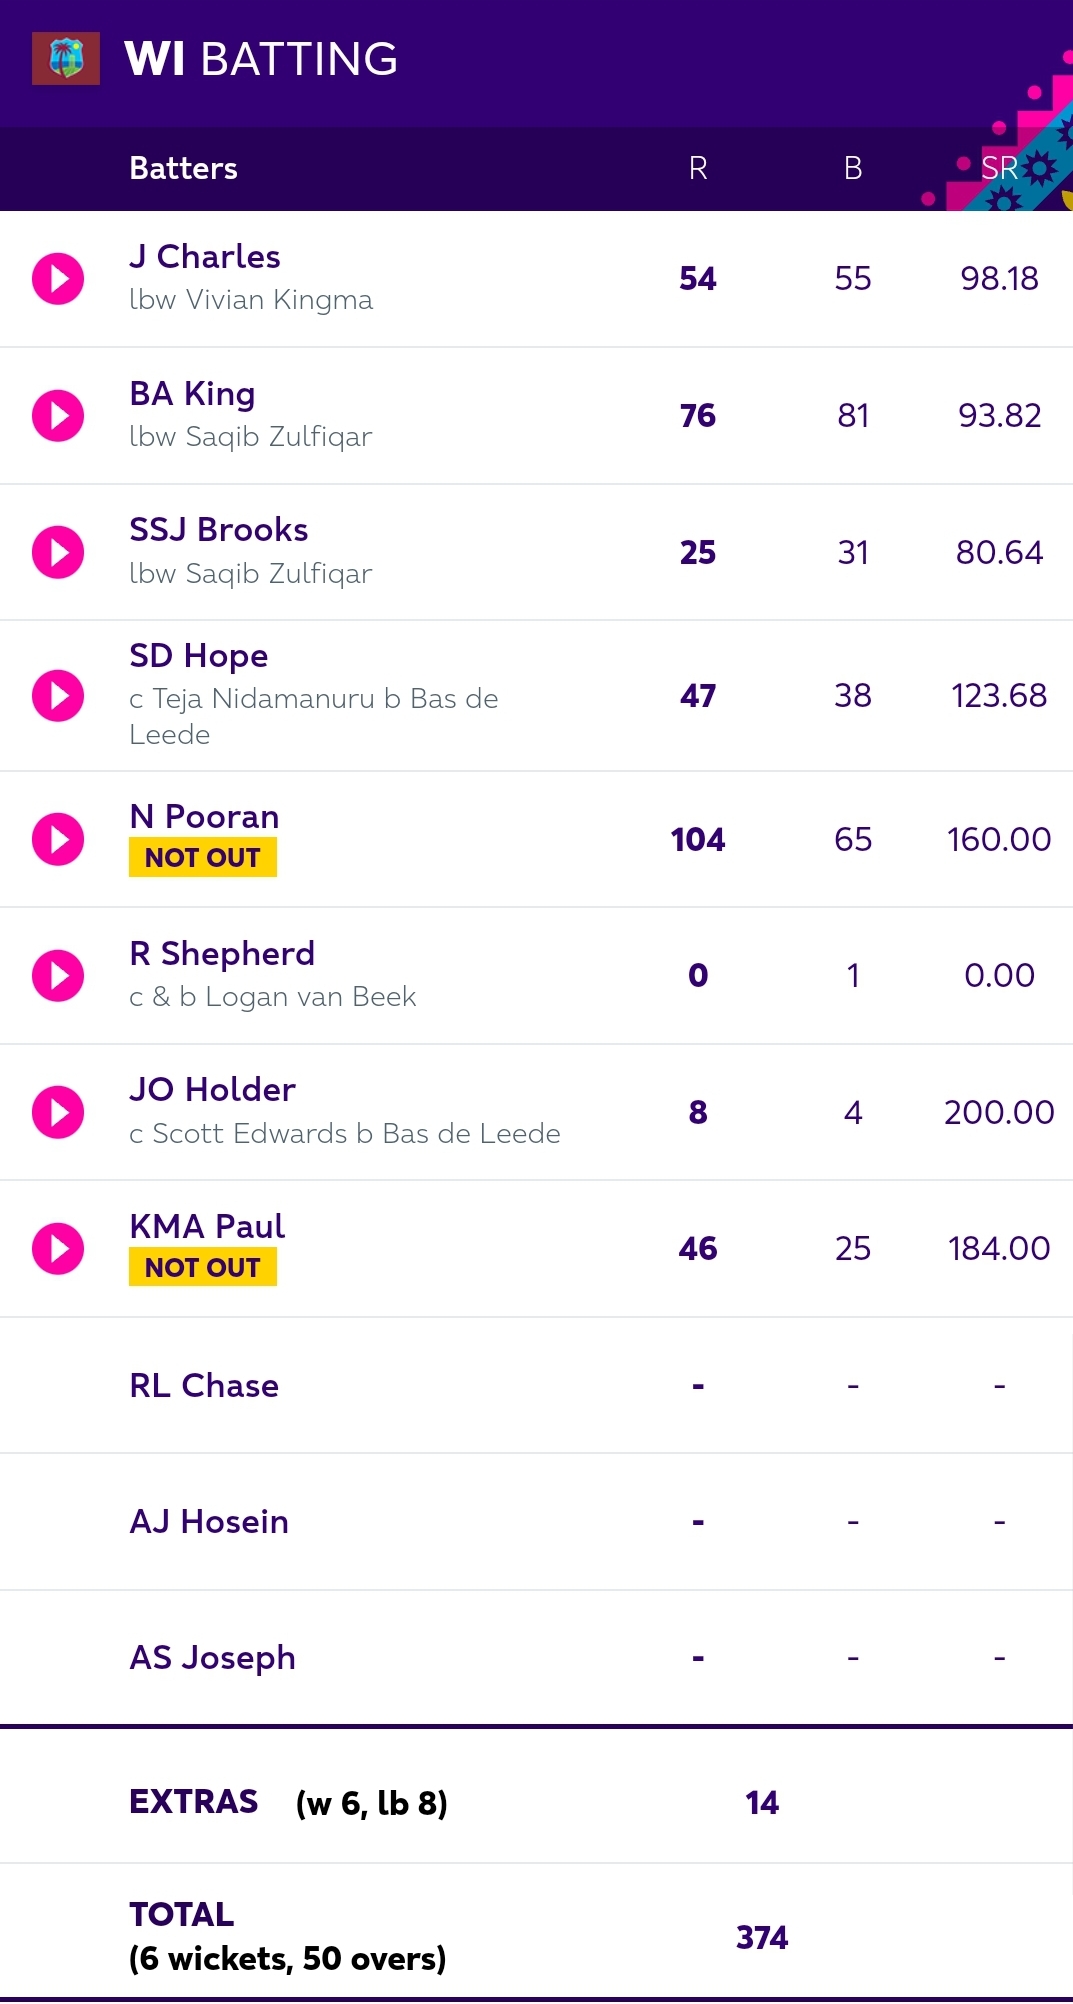Click the West Indies team flag icon

[66, 58]
